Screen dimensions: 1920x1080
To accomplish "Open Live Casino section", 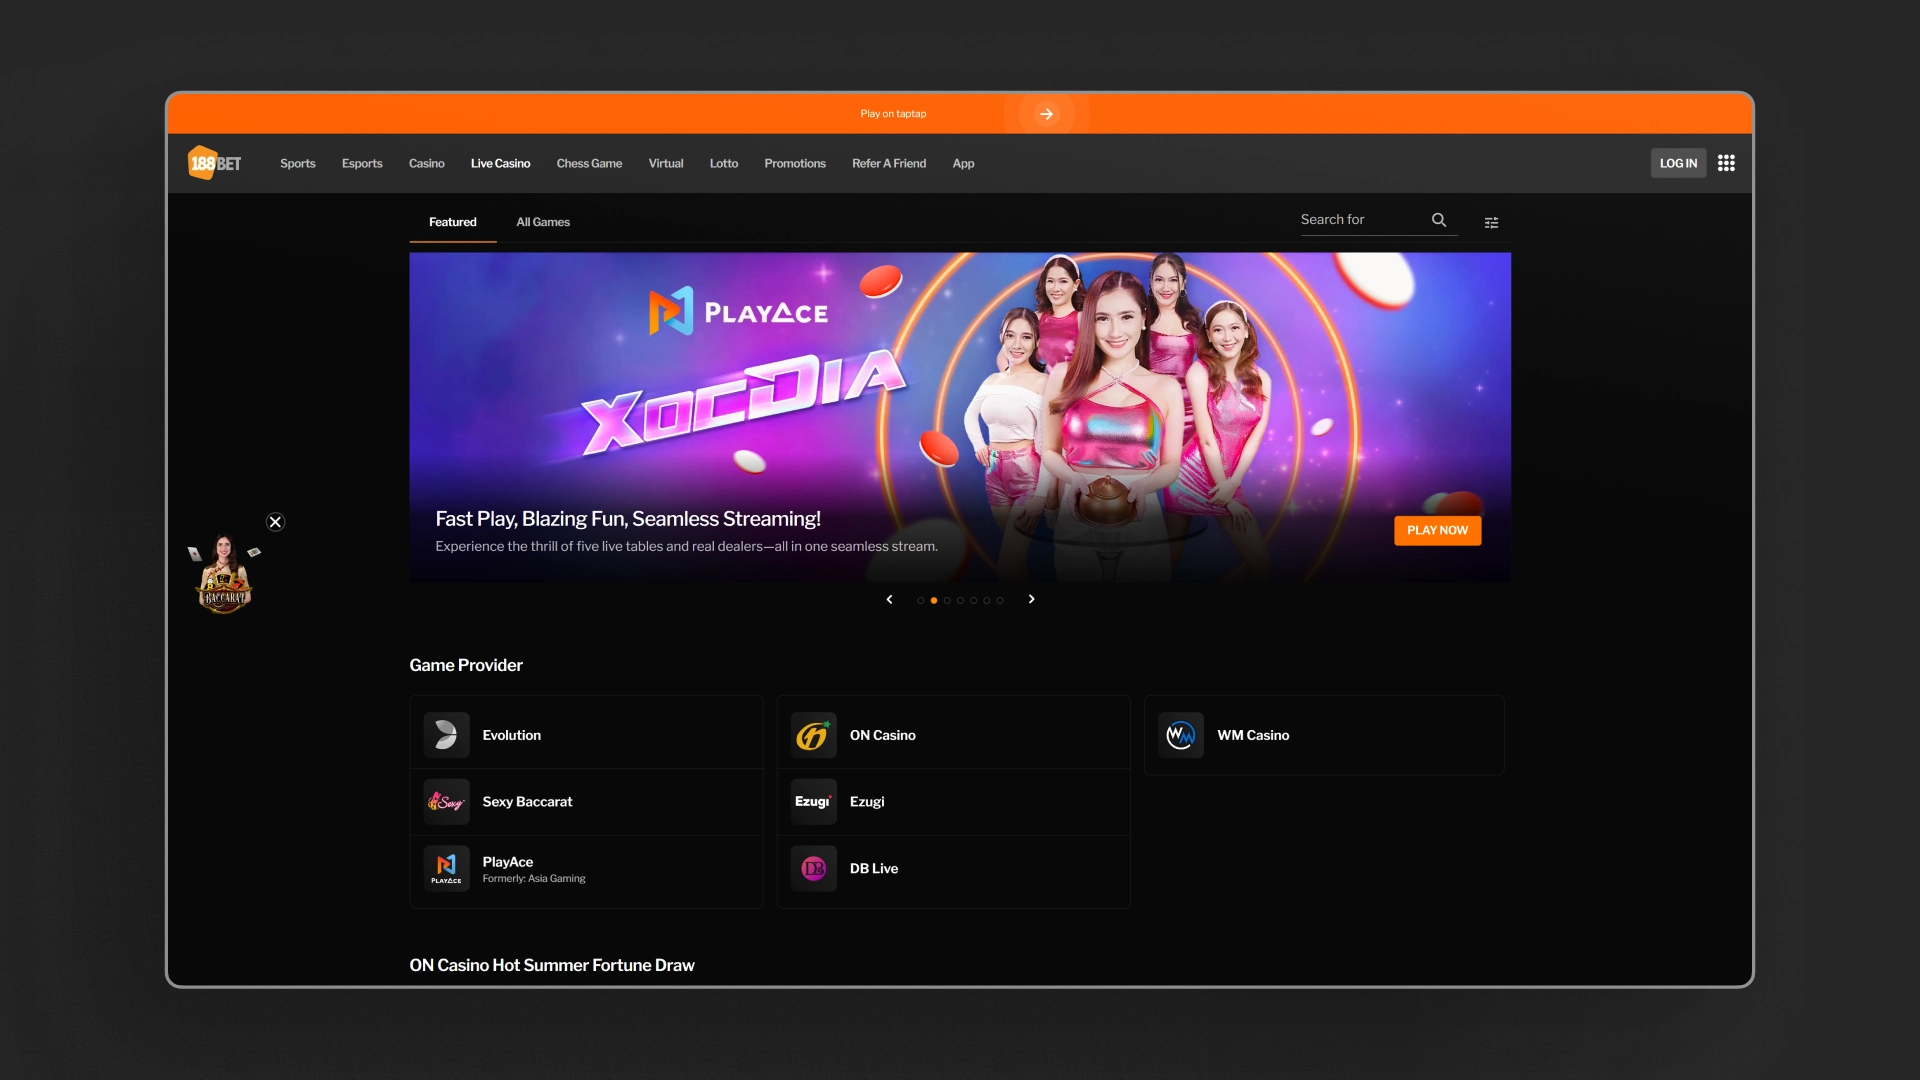I will [x=500, y=163].
